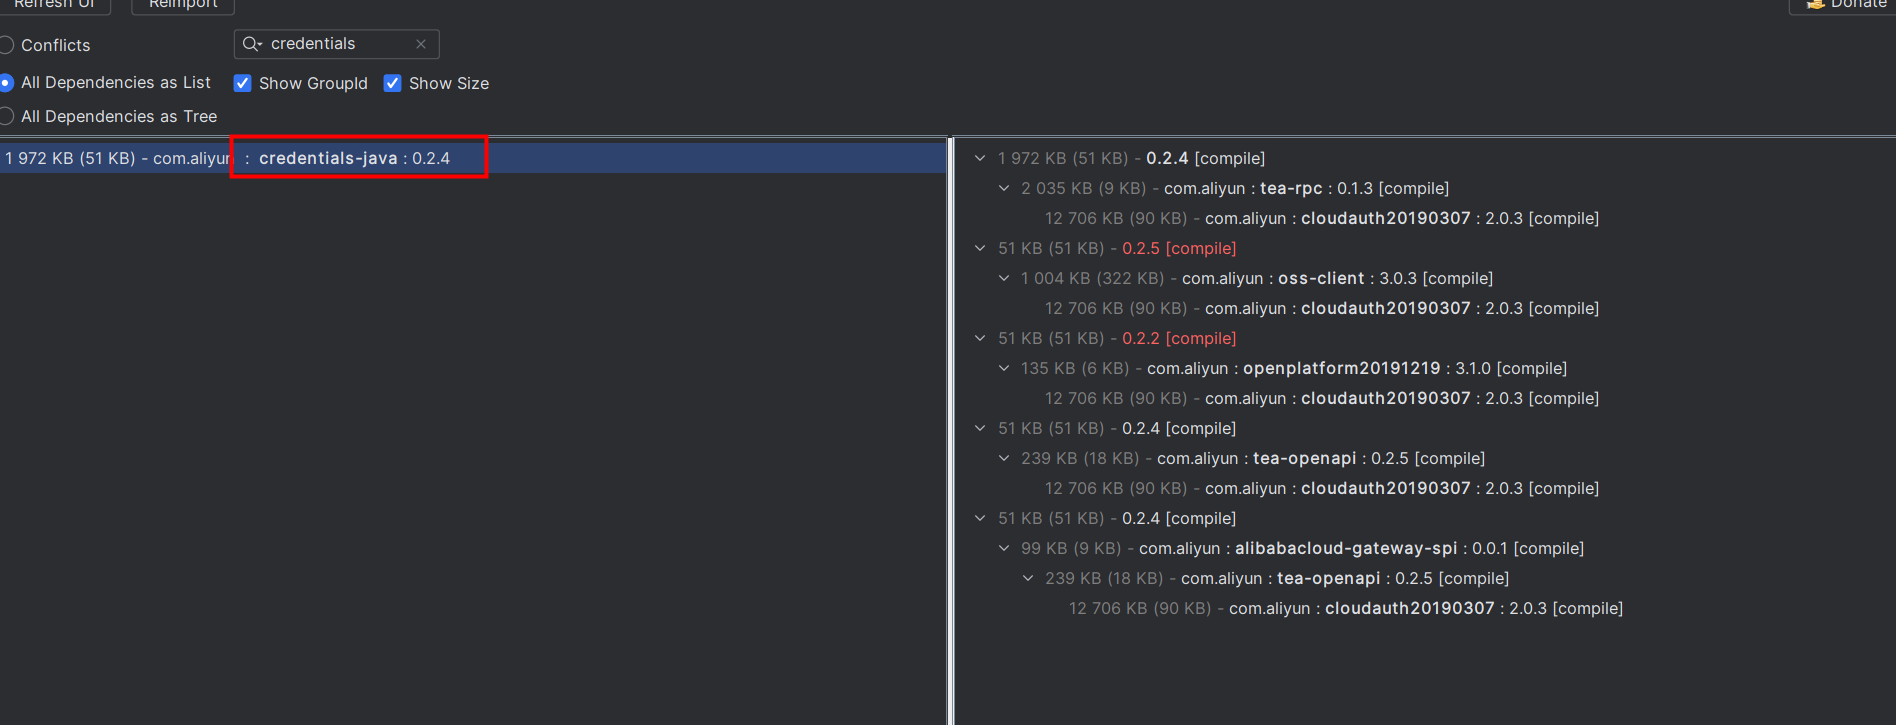Select the openplatform20191219 : 3.1.0 row
Viewport: 1896px width, 725px height.
point(1294,368)
